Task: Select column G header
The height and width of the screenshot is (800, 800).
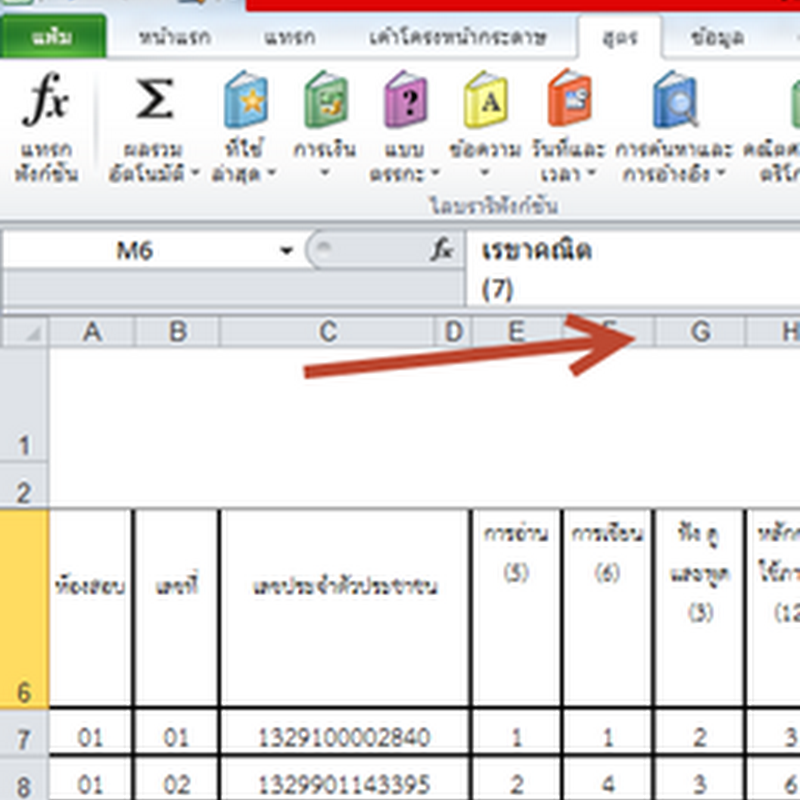Action: (700, 332)
